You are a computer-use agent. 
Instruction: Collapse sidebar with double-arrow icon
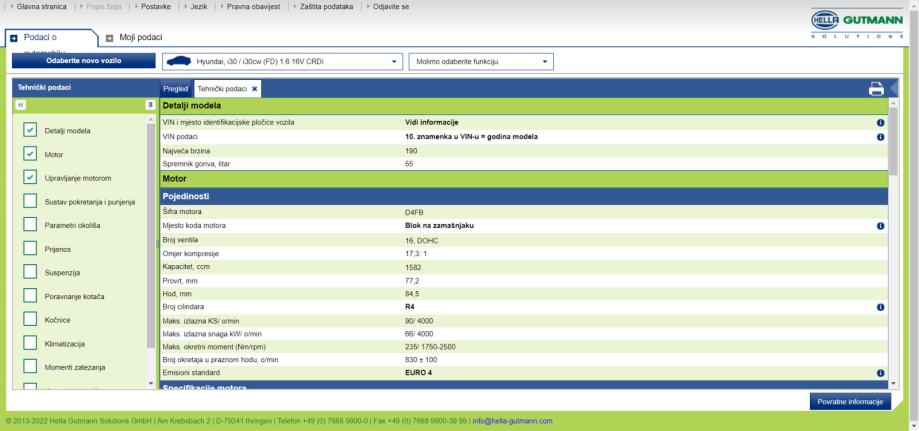pyautogui.click(x=21, y=105)
